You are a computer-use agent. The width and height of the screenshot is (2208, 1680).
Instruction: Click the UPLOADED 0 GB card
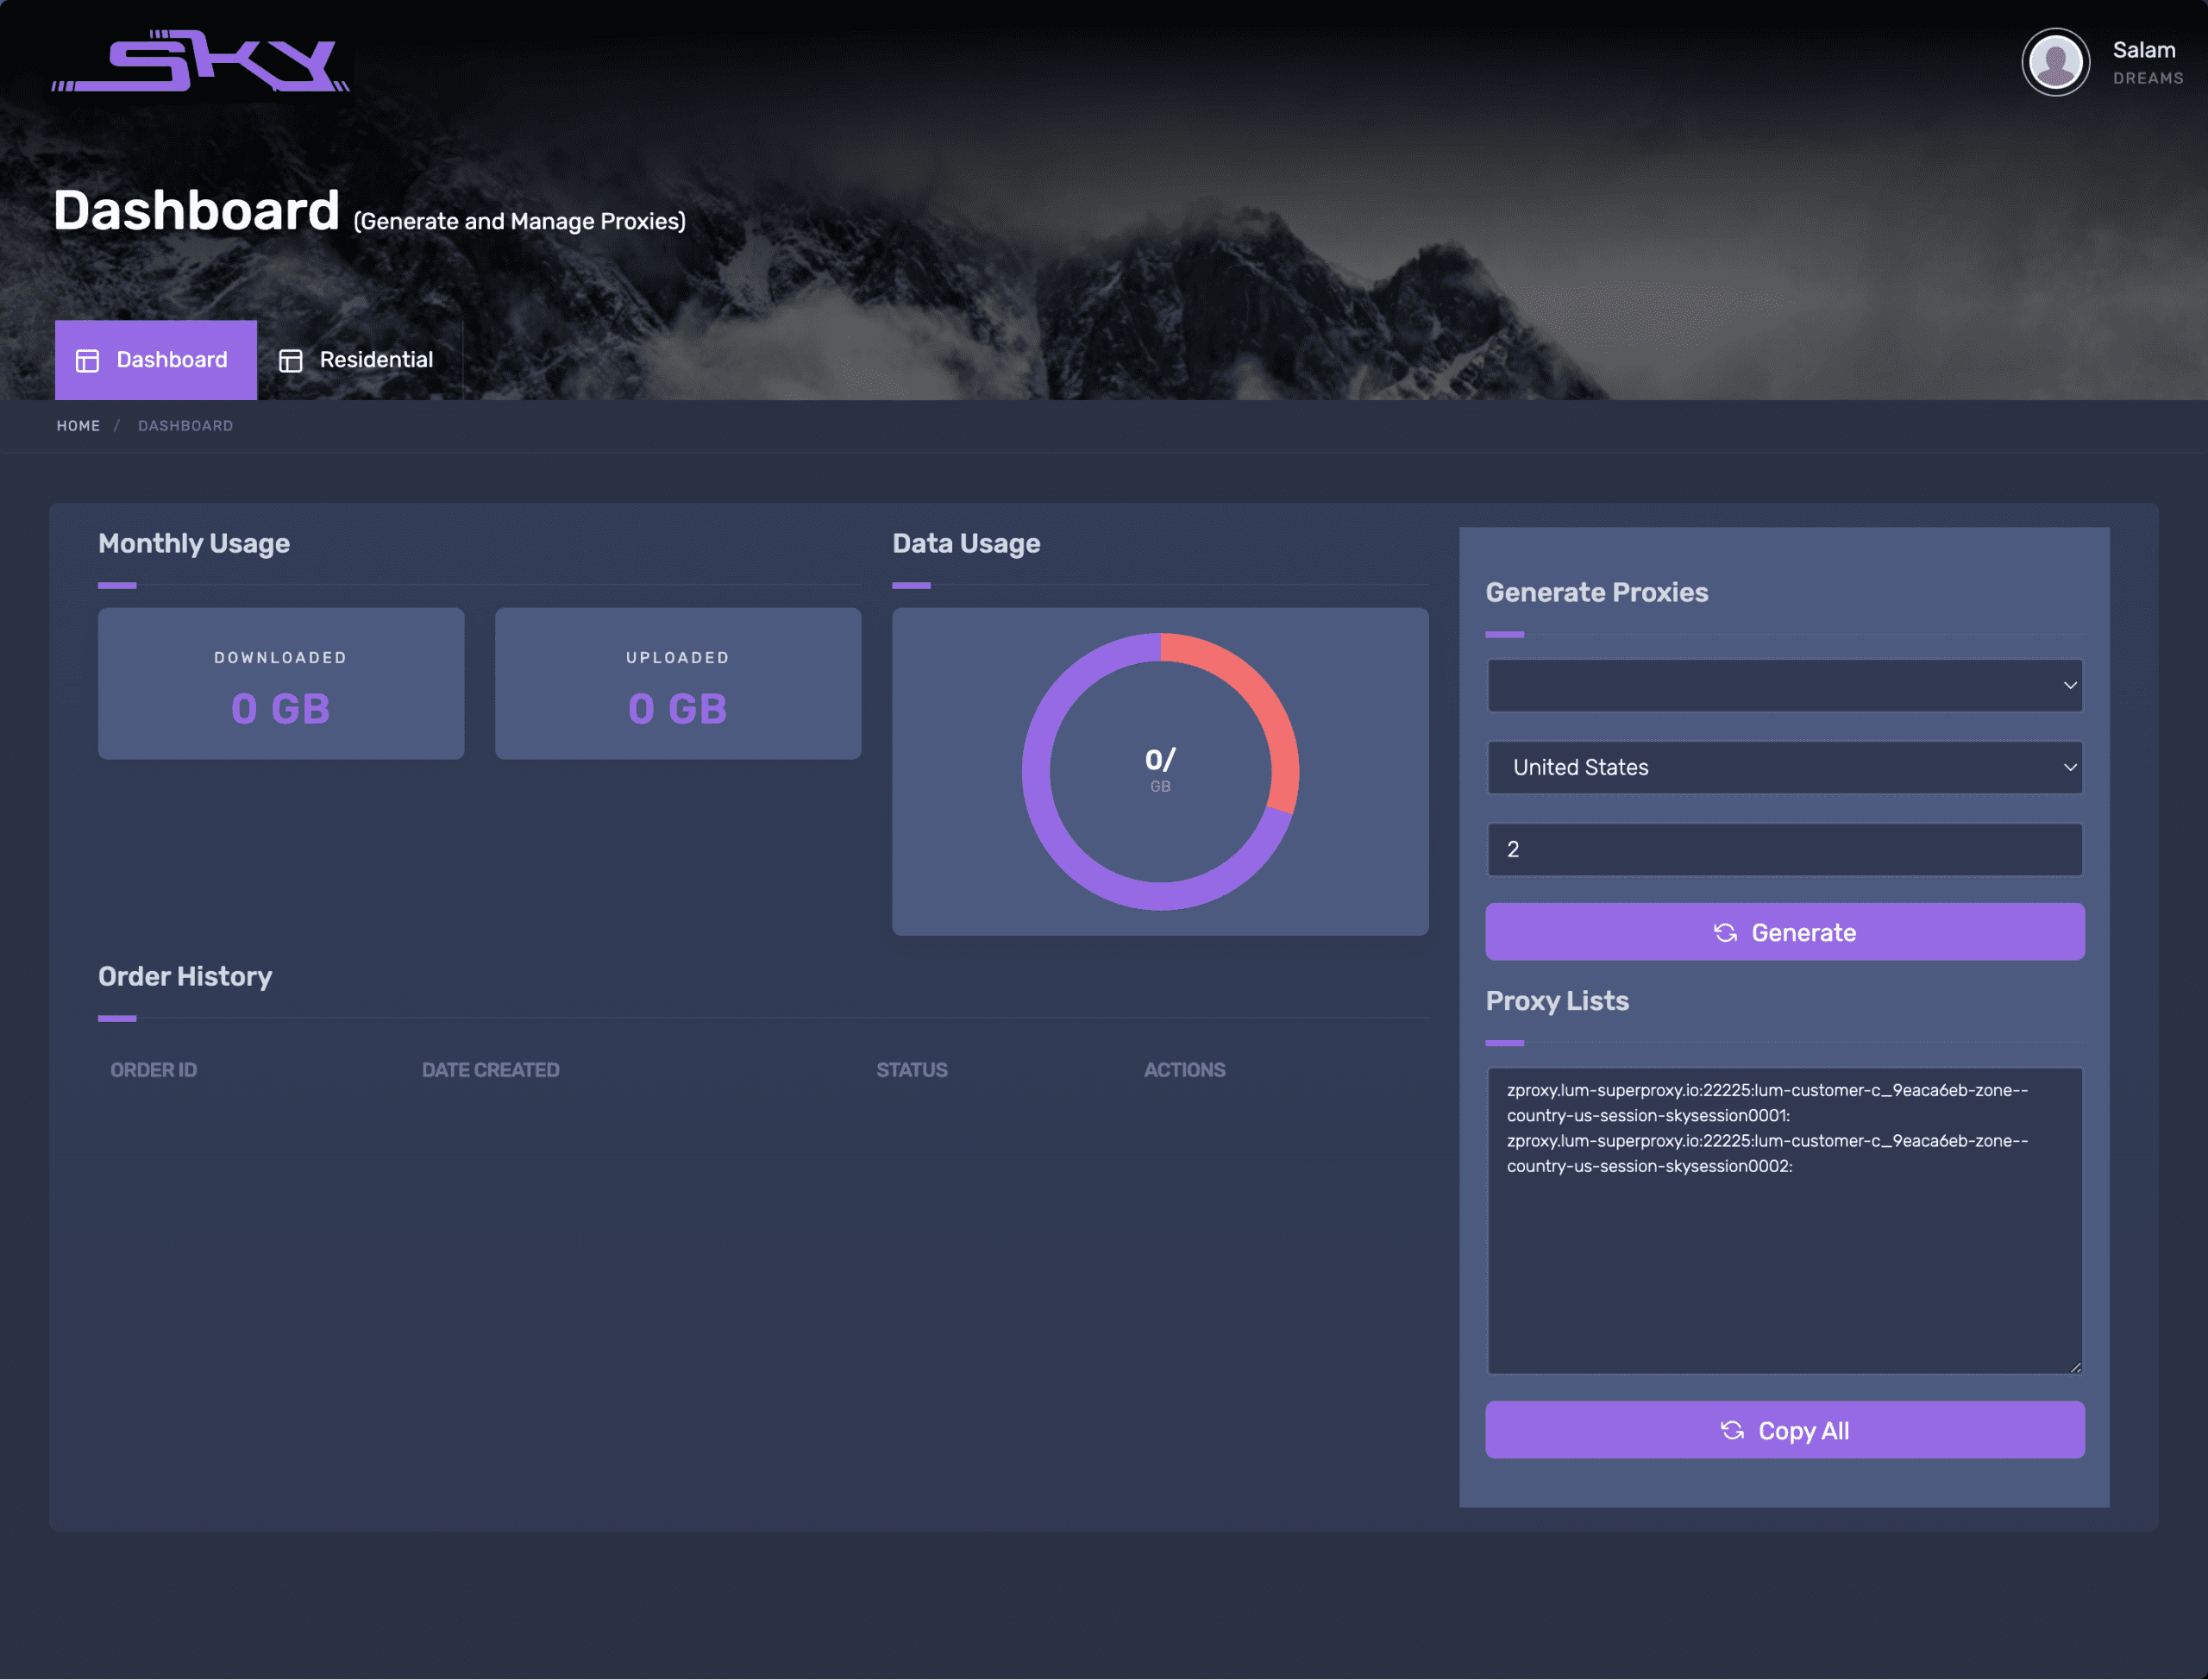(x=677, y=683)
